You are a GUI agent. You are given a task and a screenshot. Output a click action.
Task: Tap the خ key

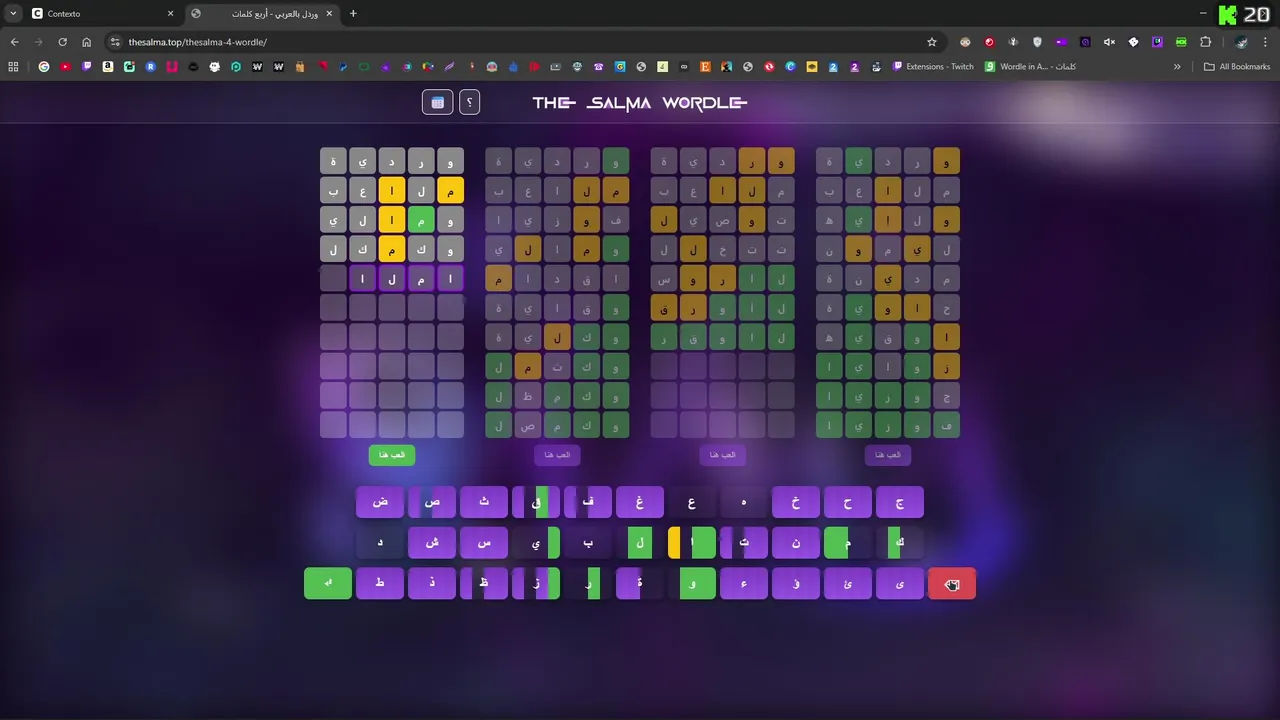(796, 502)
